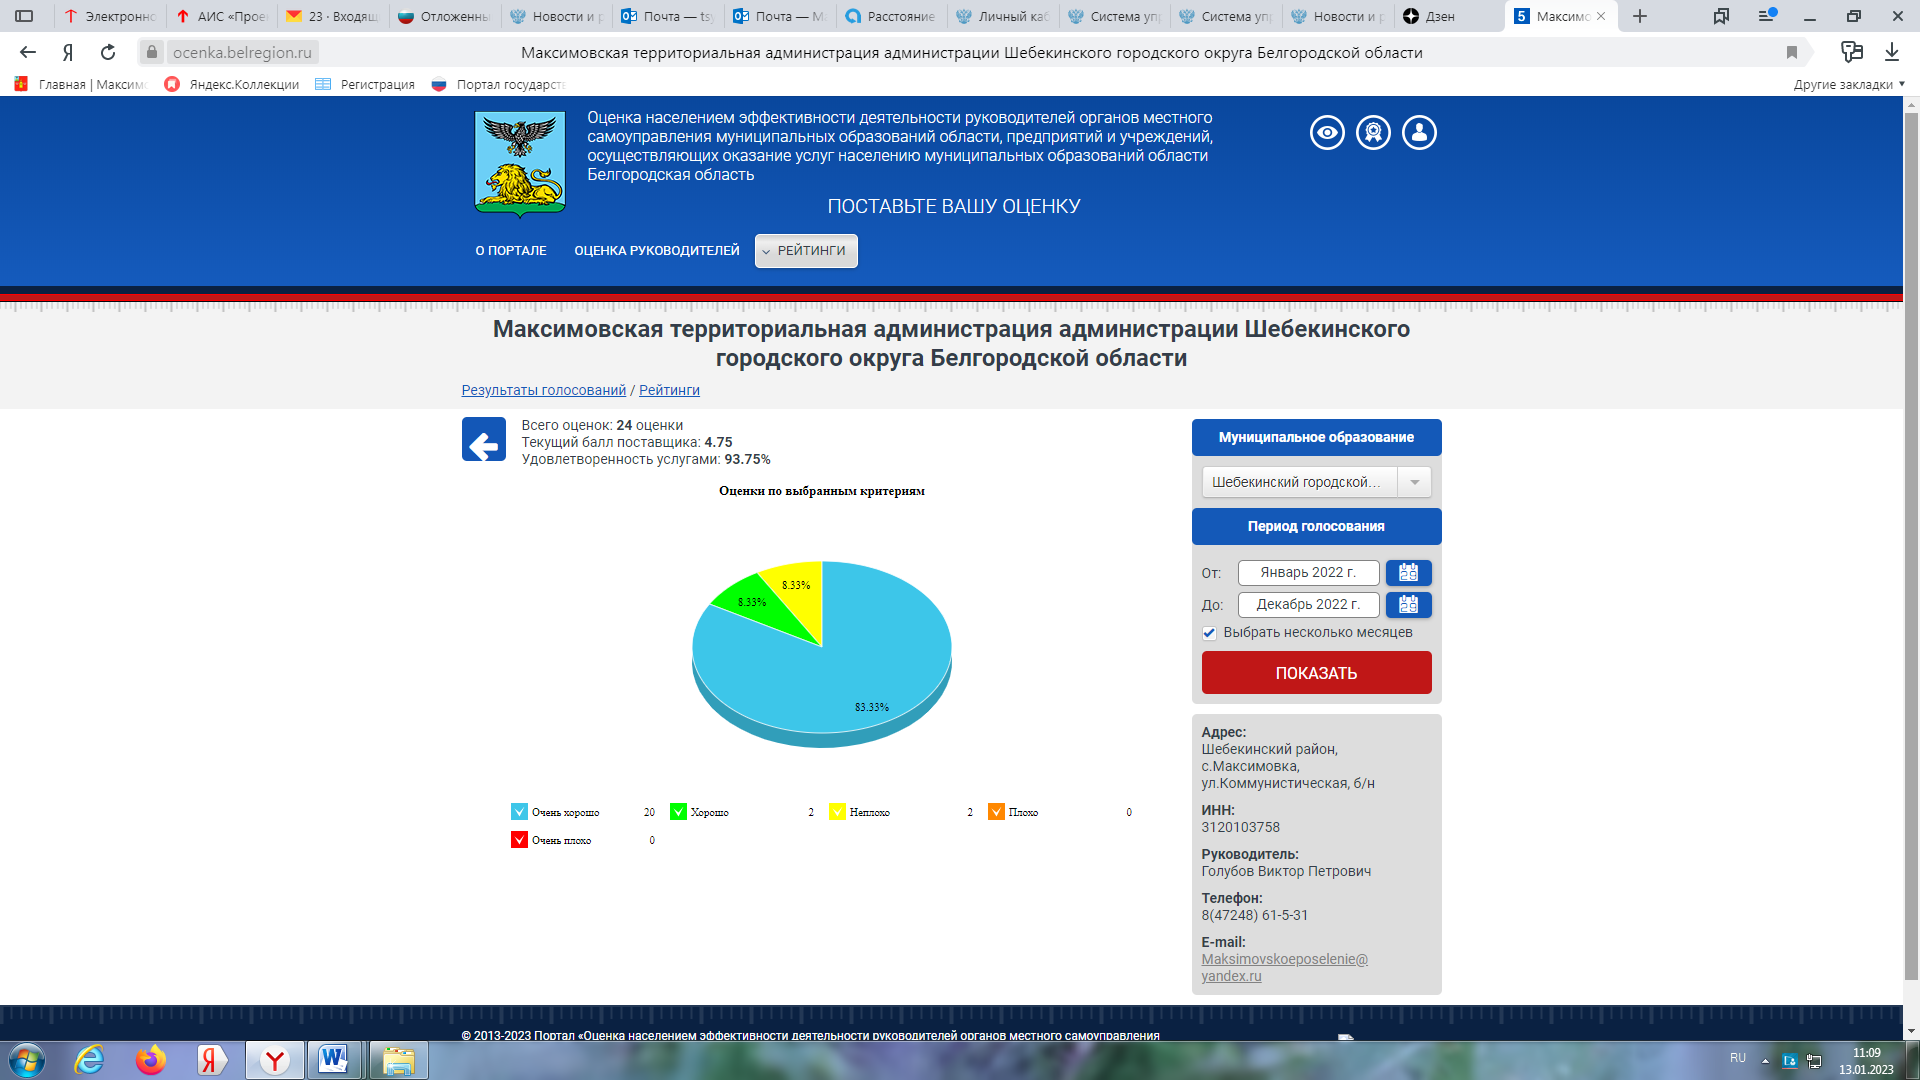Open the 'ОЦЕНКА РУКОВОДИТЕЛЕЙ' menu item
Image resolution: width=1920 pixels, height=1080 pixels.
(657, 251)
